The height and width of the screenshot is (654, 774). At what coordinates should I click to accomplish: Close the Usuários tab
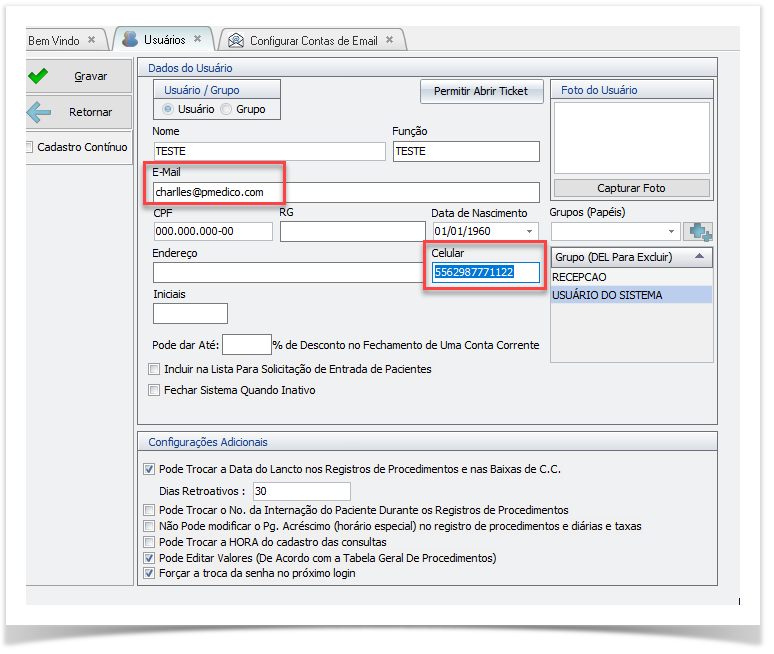198,40
